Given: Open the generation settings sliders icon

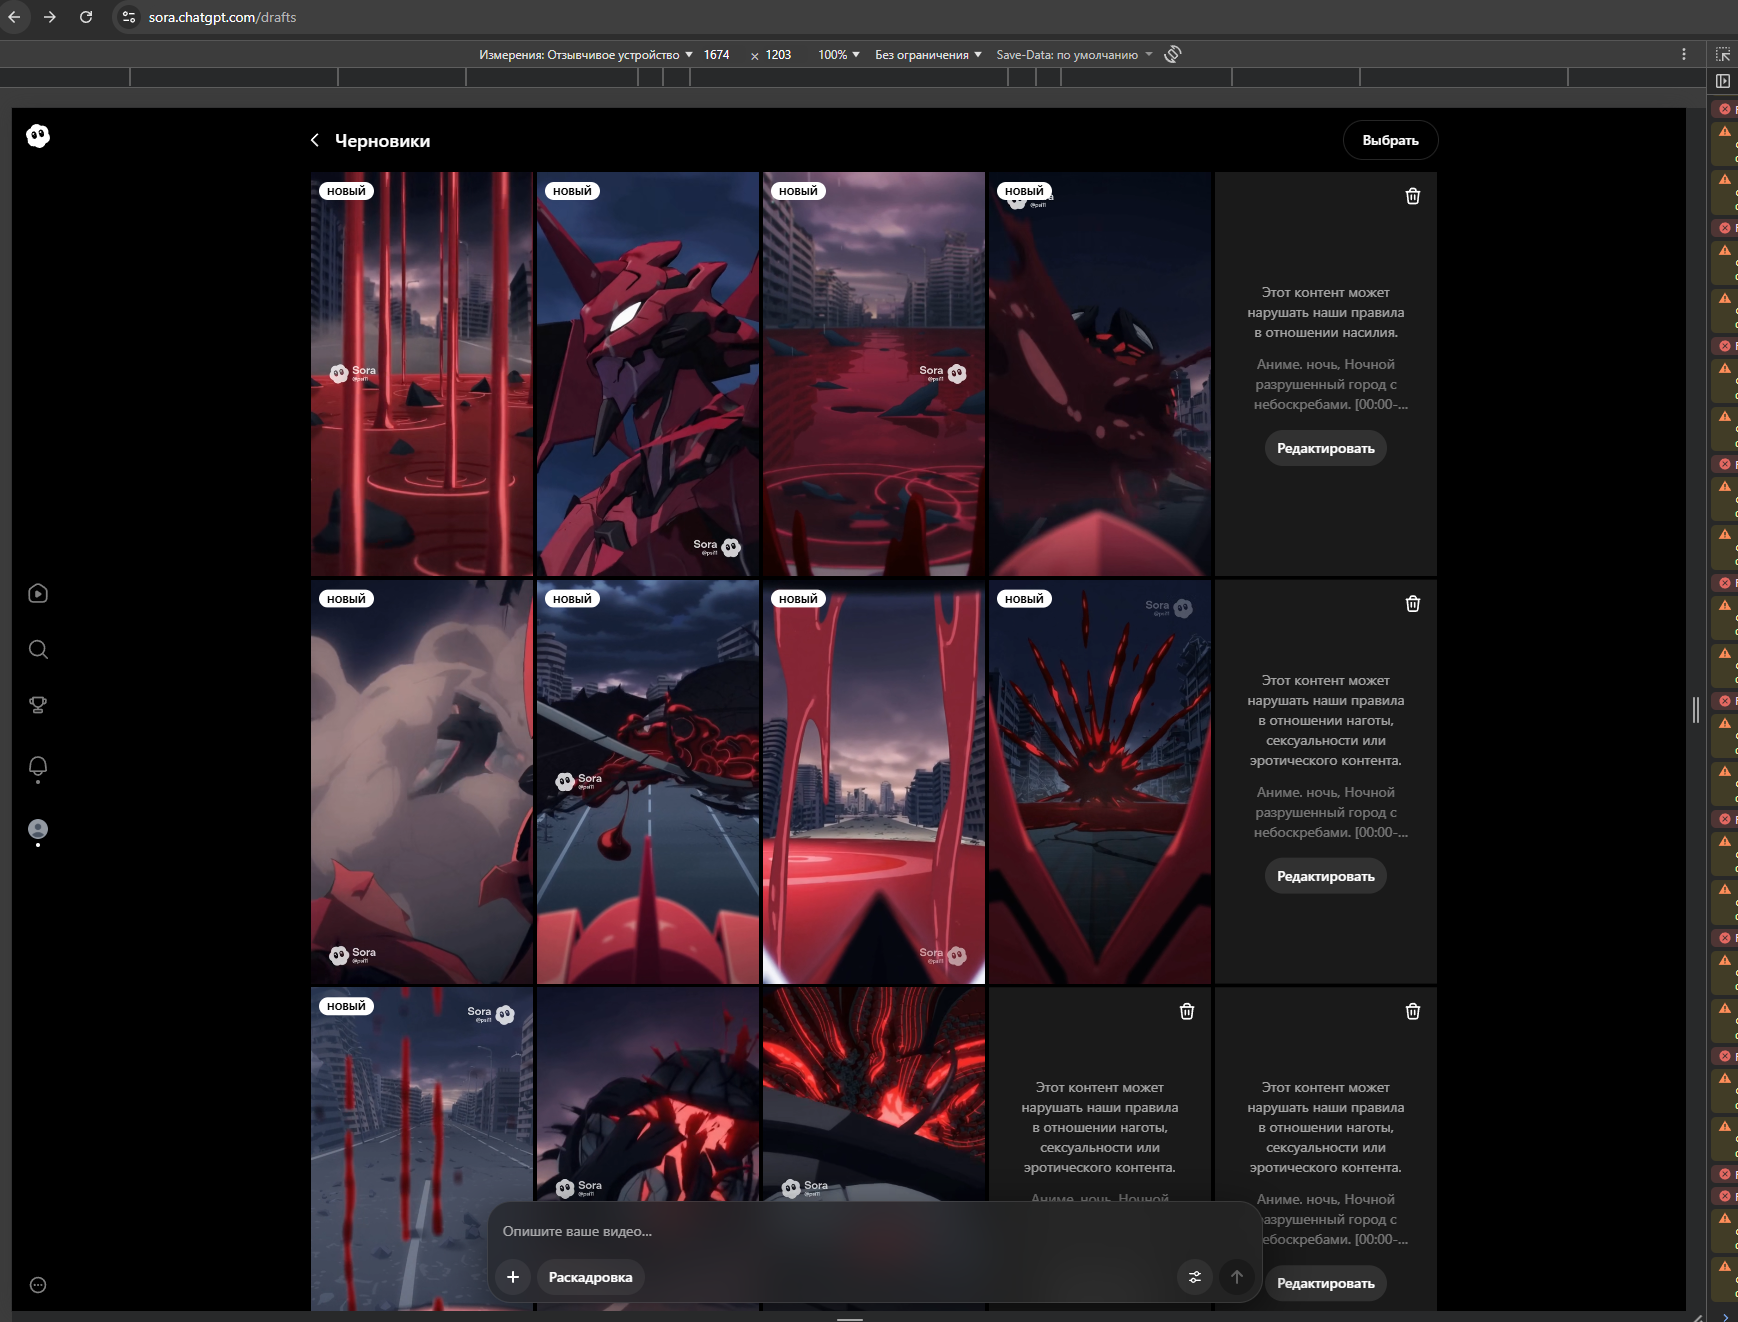Looking at the screenshot, I should pos(1195,1277).
